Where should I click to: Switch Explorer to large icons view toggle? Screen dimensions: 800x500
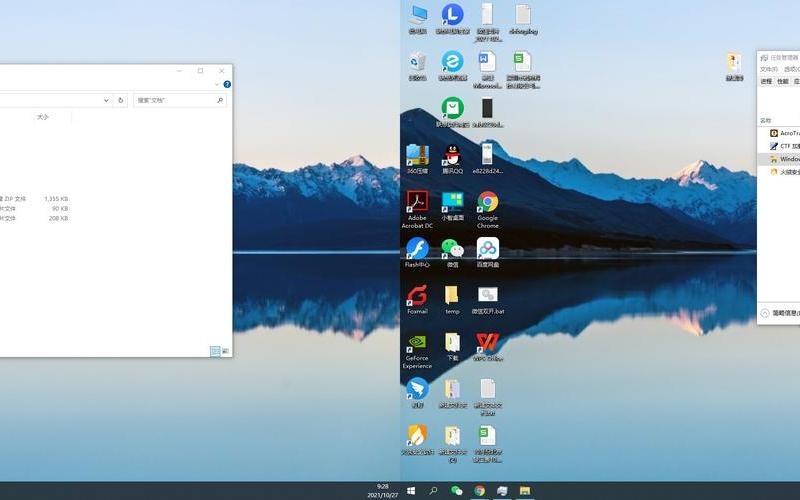click(x=226, y=351)
